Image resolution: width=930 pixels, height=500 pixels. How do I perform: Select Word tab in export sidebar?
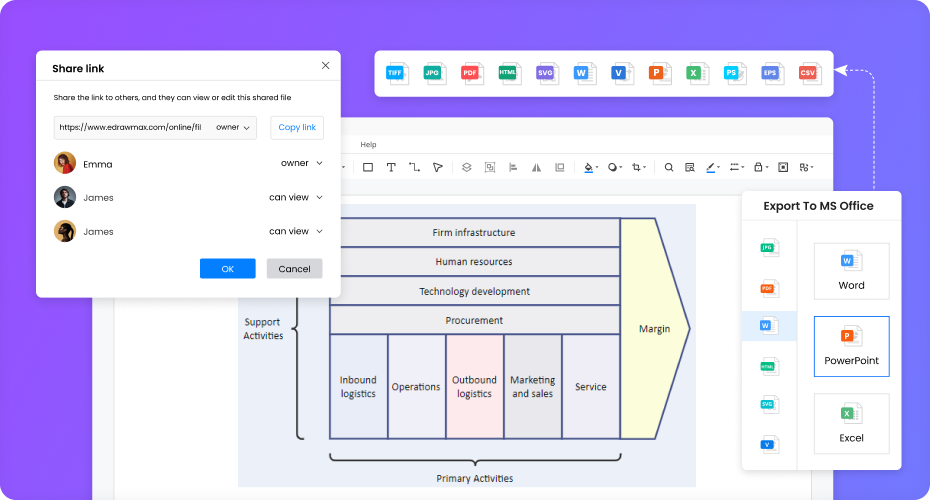[768, 326]
